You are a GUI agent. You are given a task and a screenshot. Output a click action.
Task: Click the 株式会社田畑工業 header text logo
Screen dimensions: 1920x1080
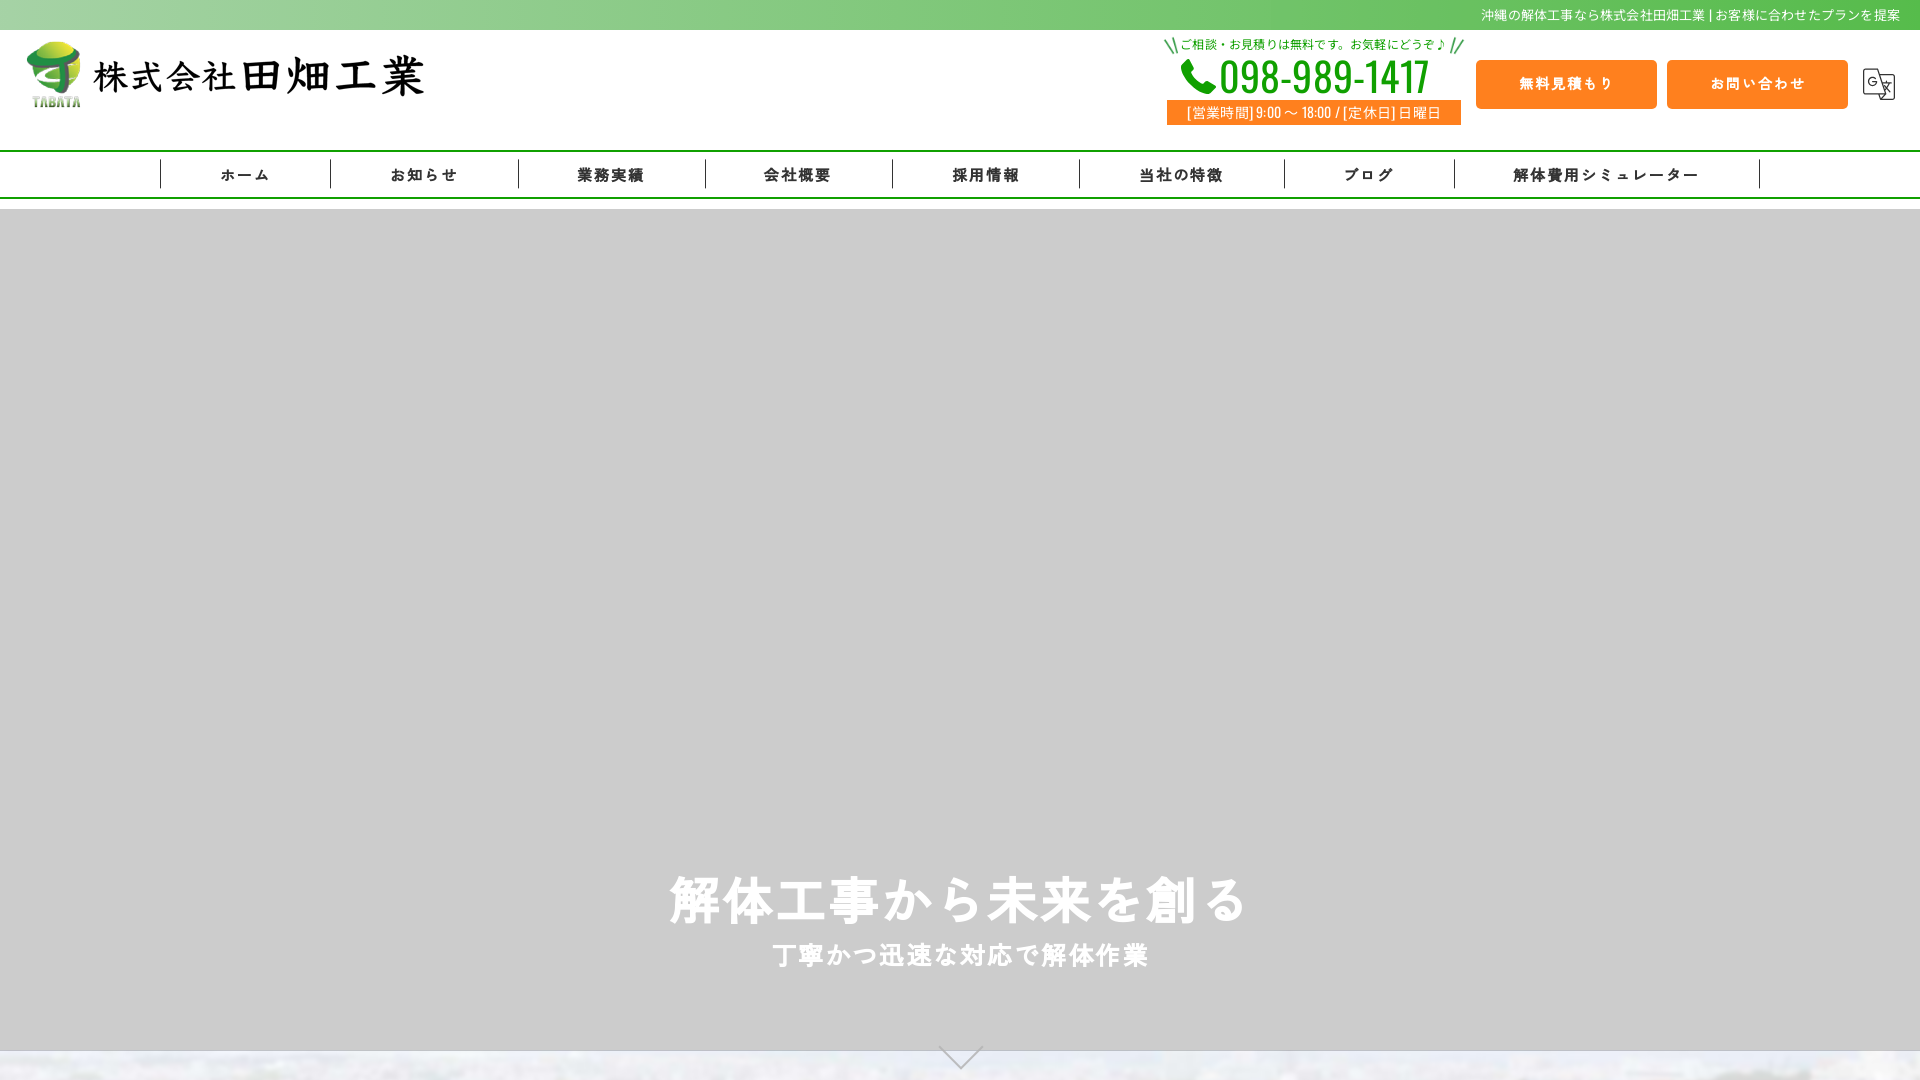tap(258, 74)
